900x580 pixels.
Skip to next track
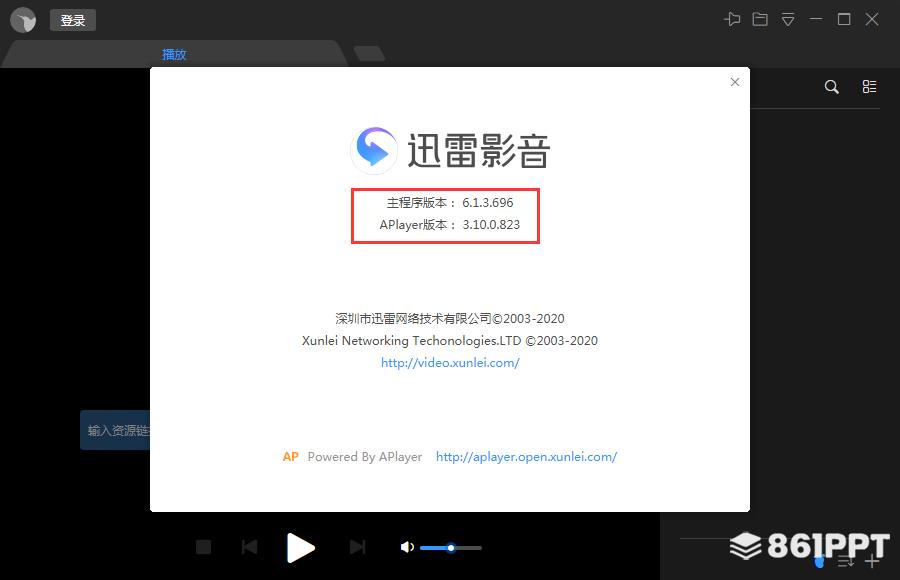click(357, 547)
